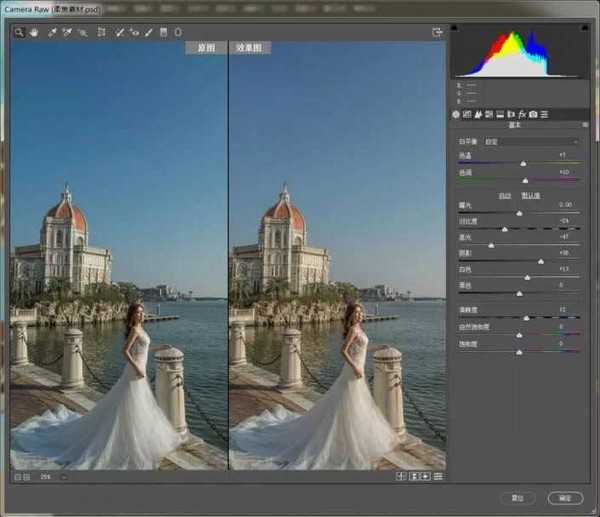Open the Tone Curve panel tab
Image resolution: width=600 pixels, height=517 pixels.
tap(467, 115)
